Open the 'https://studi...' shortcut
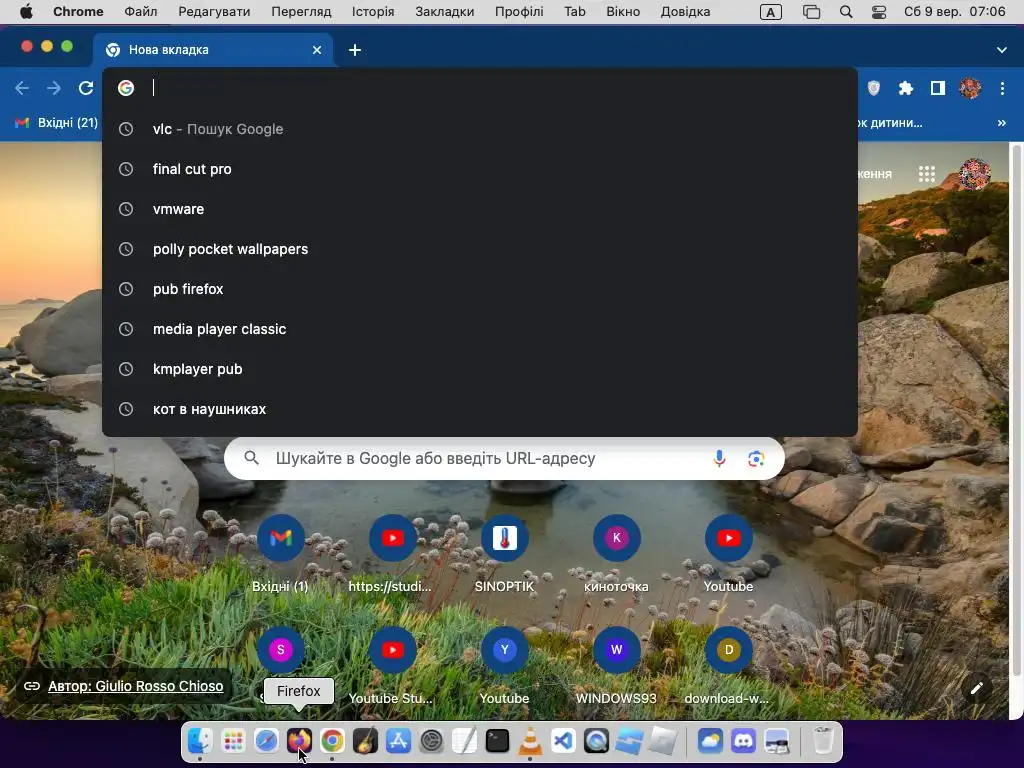Screen dimensions: 1024x768 [392, 552]
